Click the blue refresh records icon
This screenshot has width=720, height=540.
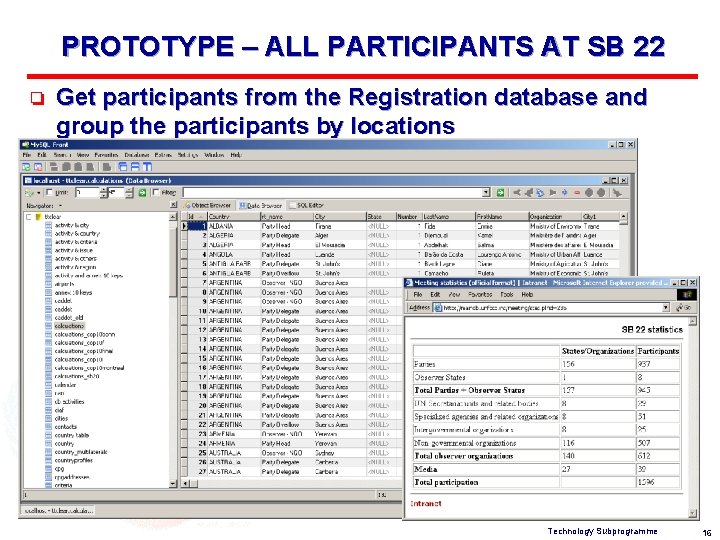coord(540,193)
